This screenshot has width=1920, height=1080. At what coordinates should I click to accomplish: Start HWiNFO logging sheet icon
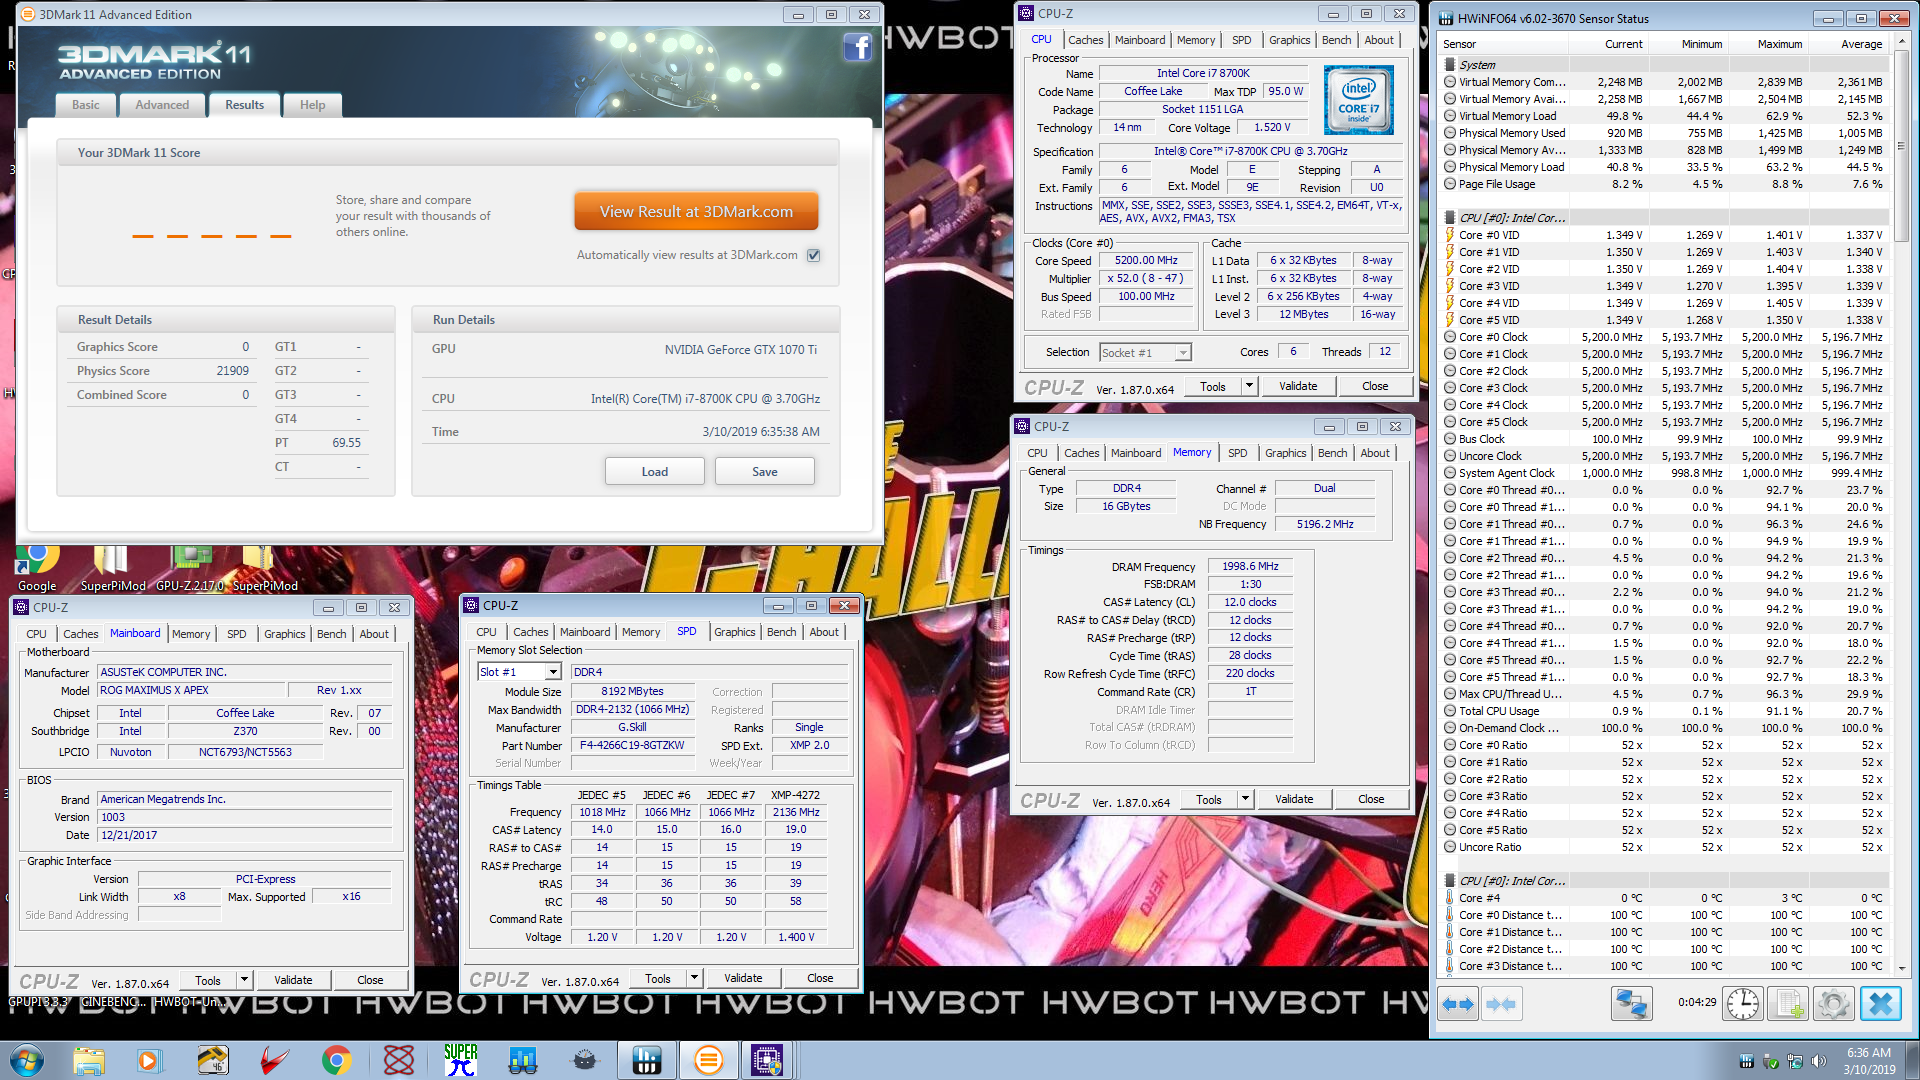coord(1788,1003)
